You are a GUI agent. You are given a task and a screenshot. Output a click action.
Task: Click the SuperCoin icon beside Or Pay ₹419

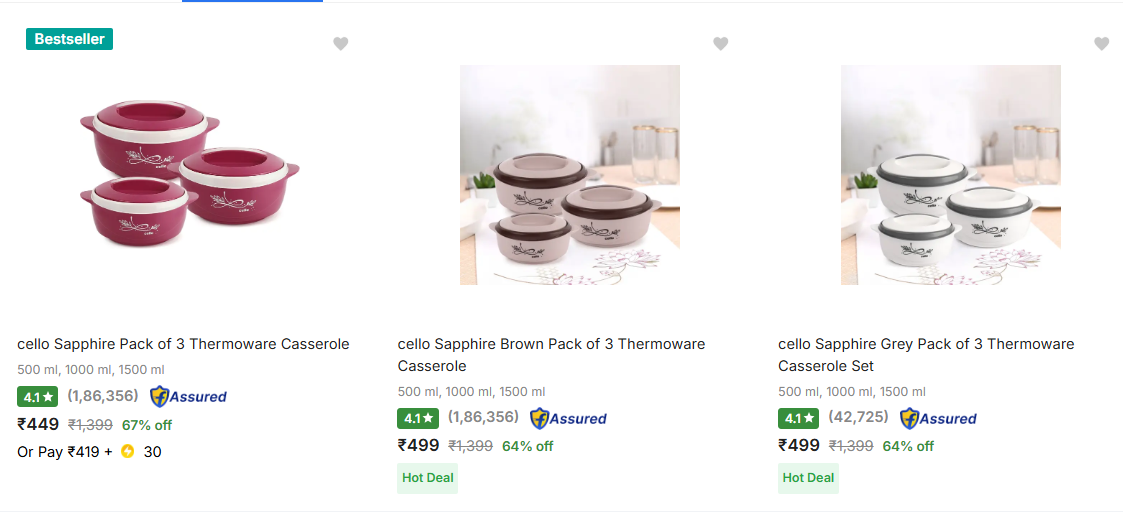tap(127, 452)
